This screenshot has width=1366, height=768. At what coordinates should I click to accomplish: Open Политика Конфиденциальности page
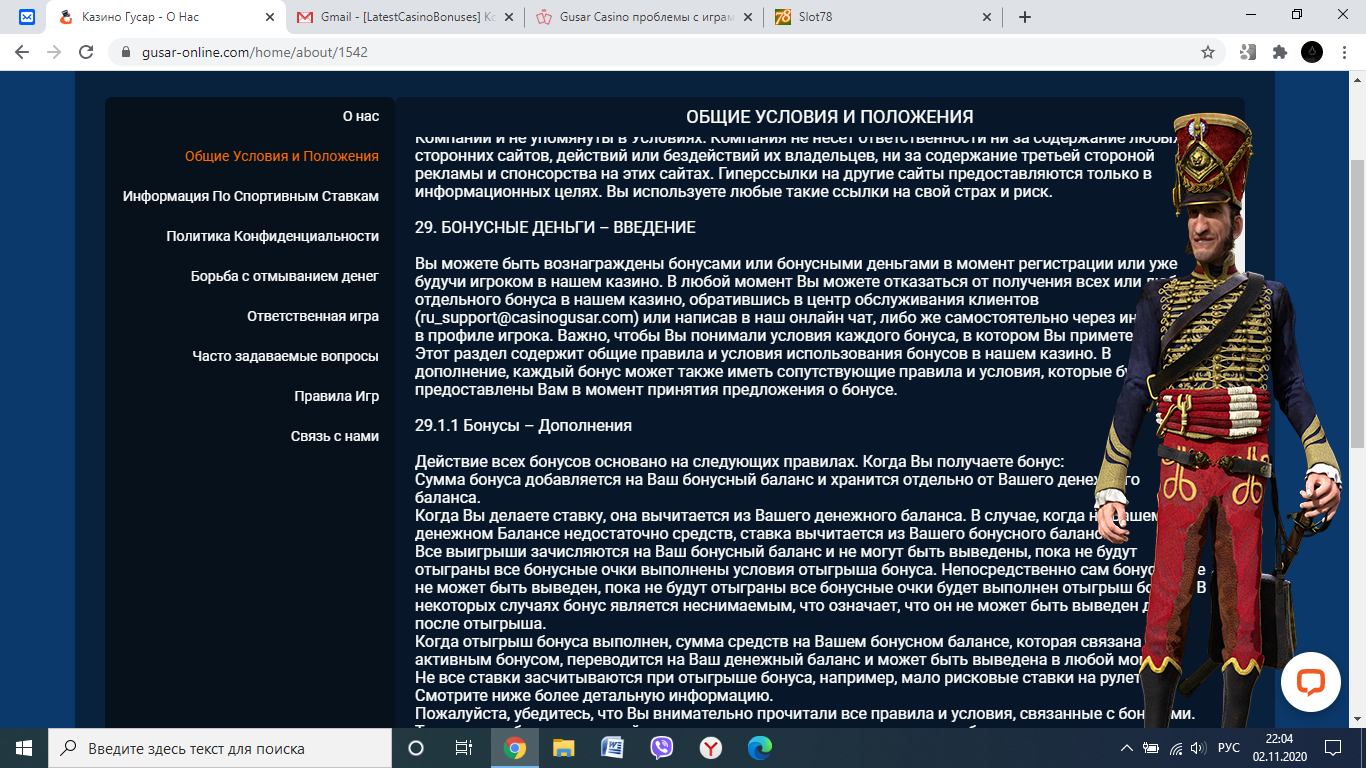273,236
